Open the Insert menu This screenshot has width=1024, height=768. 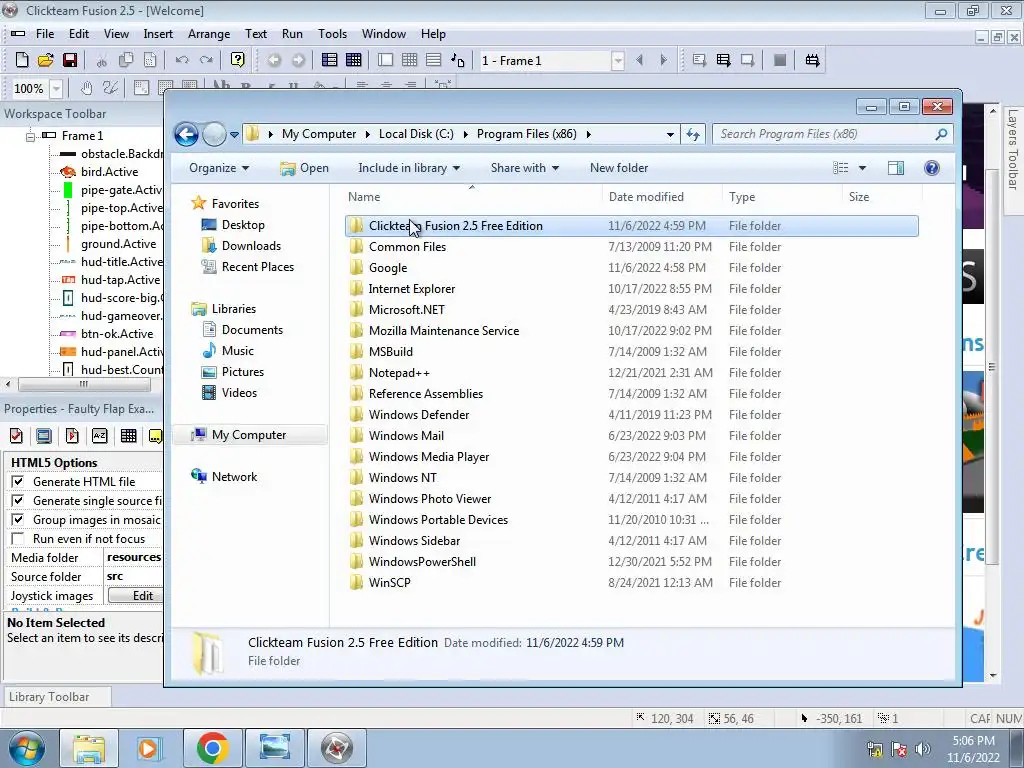(x=158, y=34)
